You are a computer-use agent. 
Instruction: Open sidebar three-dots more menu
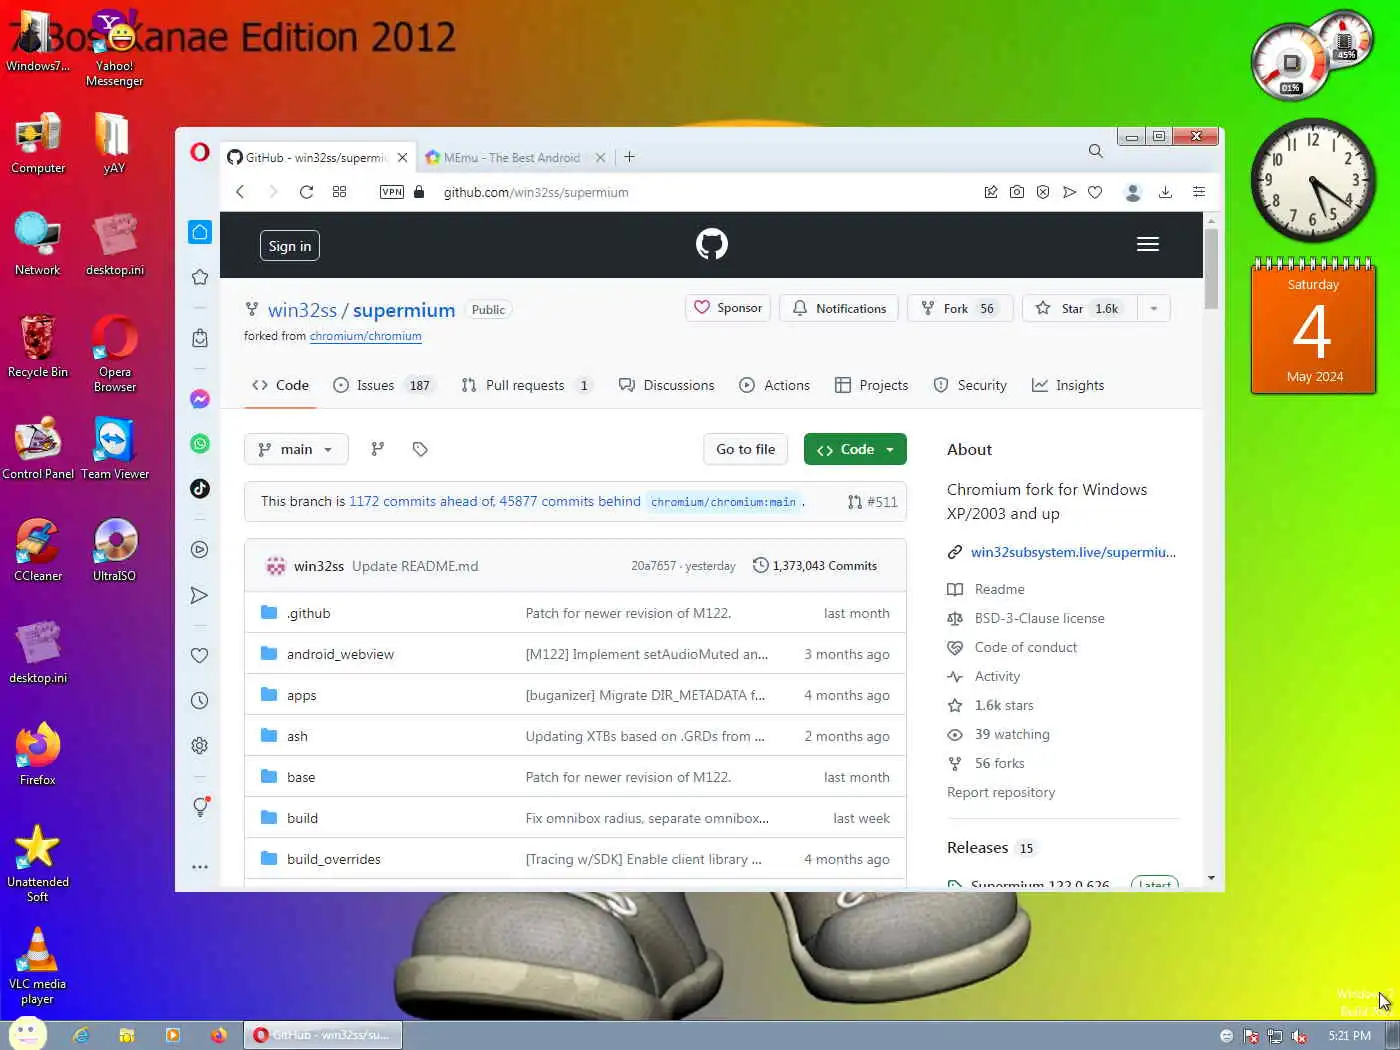pos(200,867)
